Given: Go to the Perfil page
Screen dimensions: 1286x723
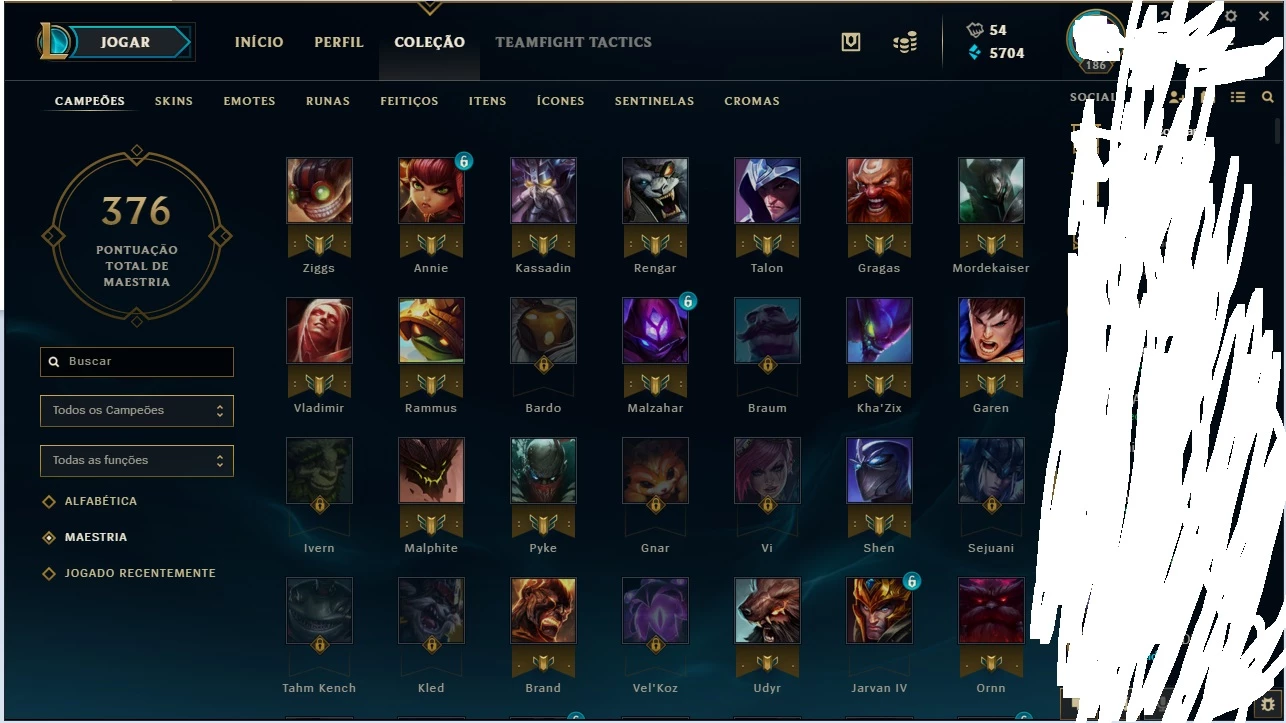Looking at the screenshot, I should (339, 42).
